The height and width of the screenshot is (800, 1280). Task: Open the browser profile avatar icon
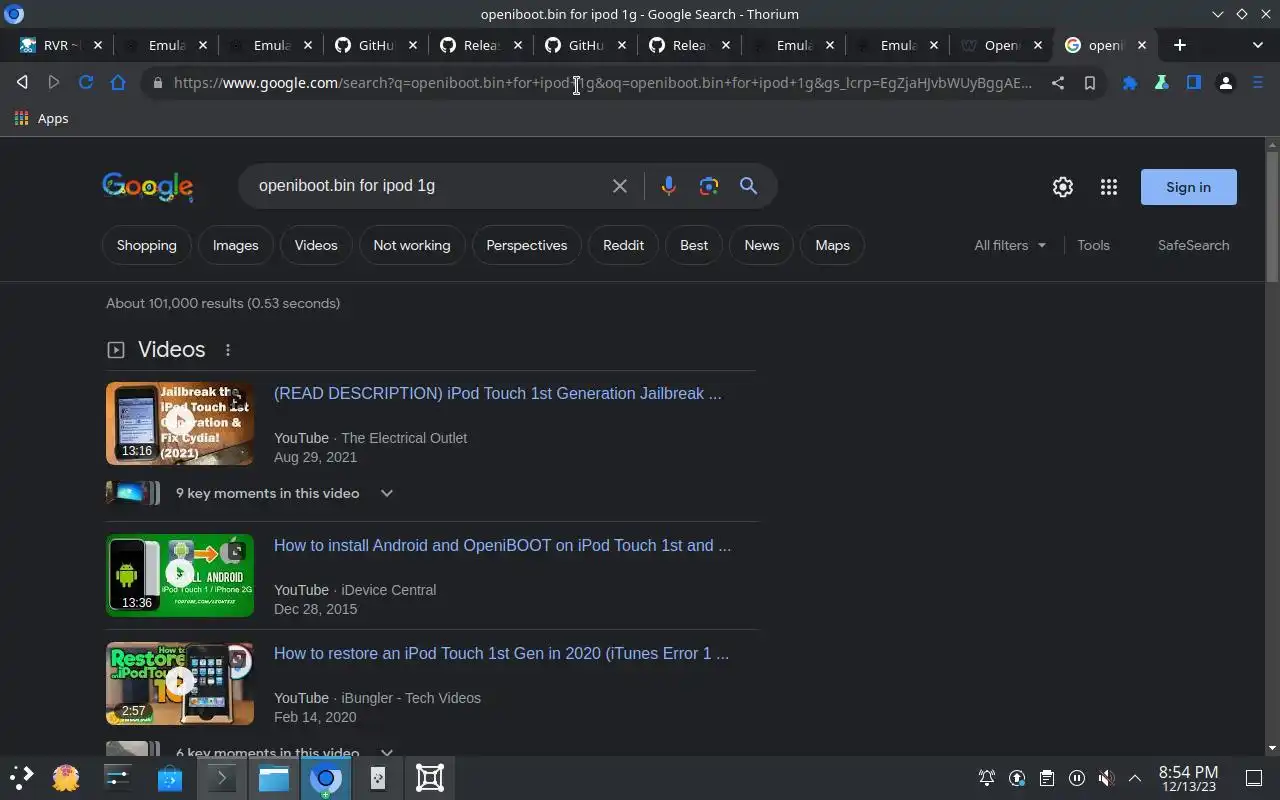[1226, 83]
